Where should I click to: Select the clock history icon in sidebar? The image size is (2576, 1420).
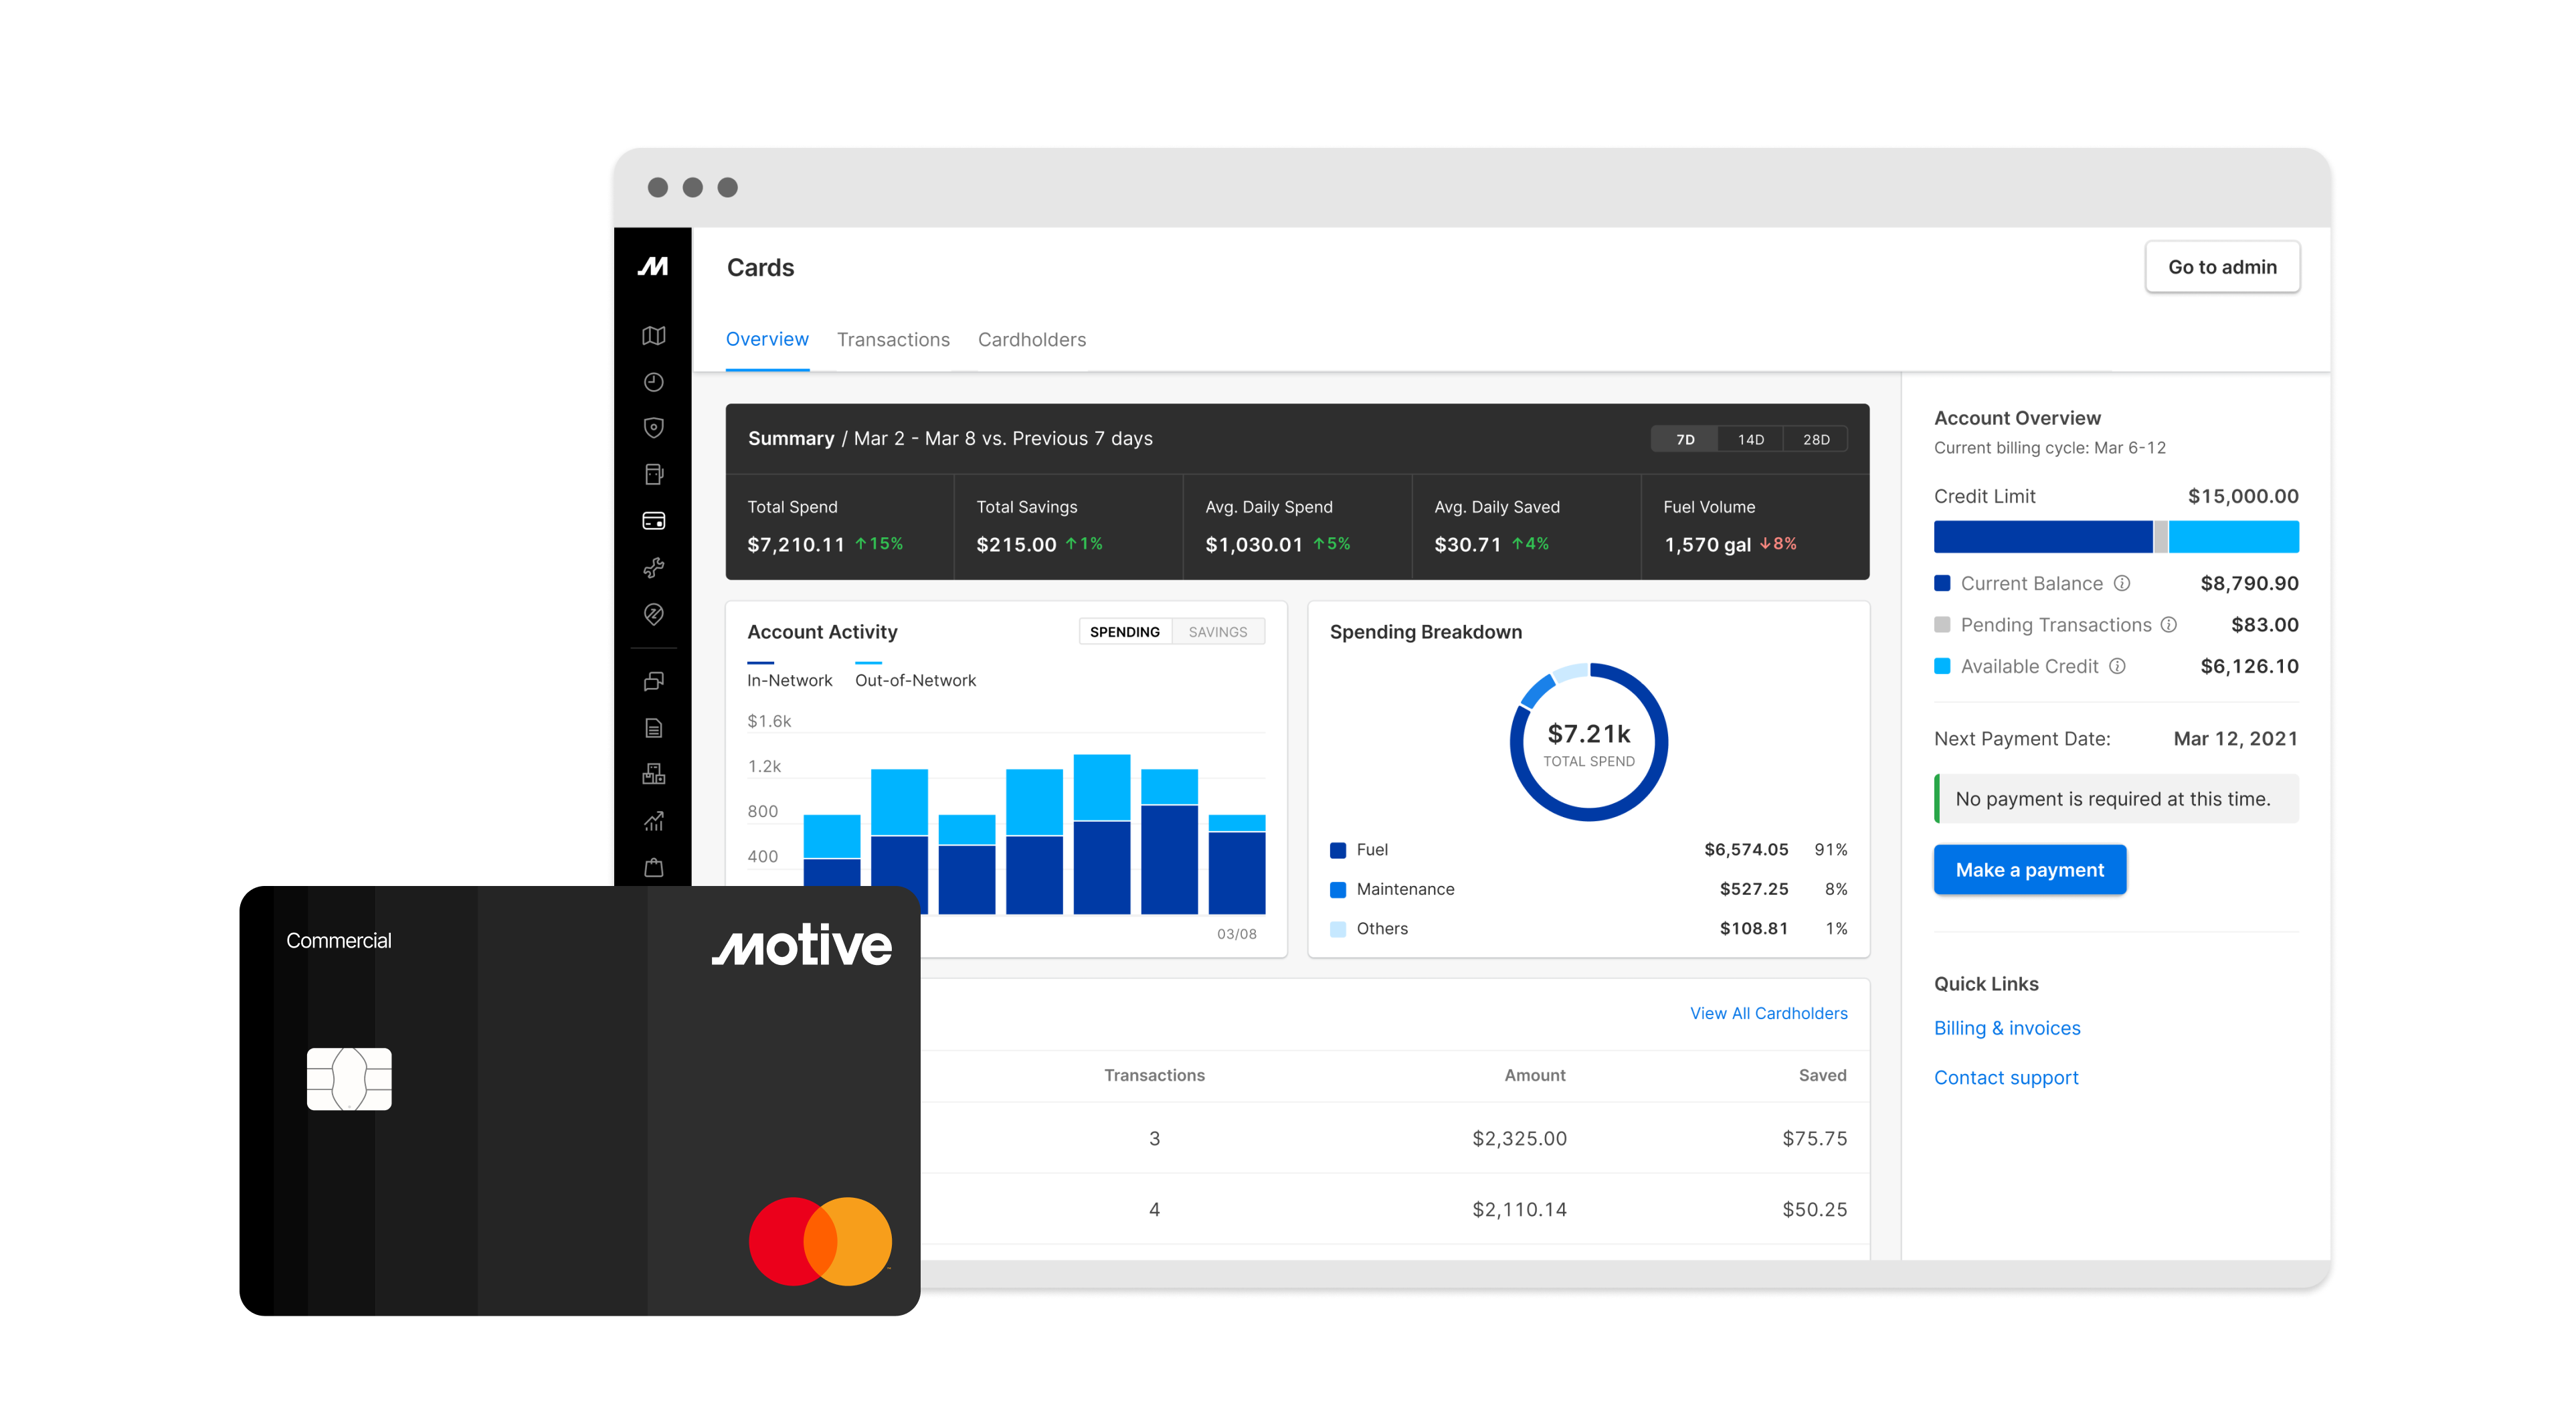654,382
